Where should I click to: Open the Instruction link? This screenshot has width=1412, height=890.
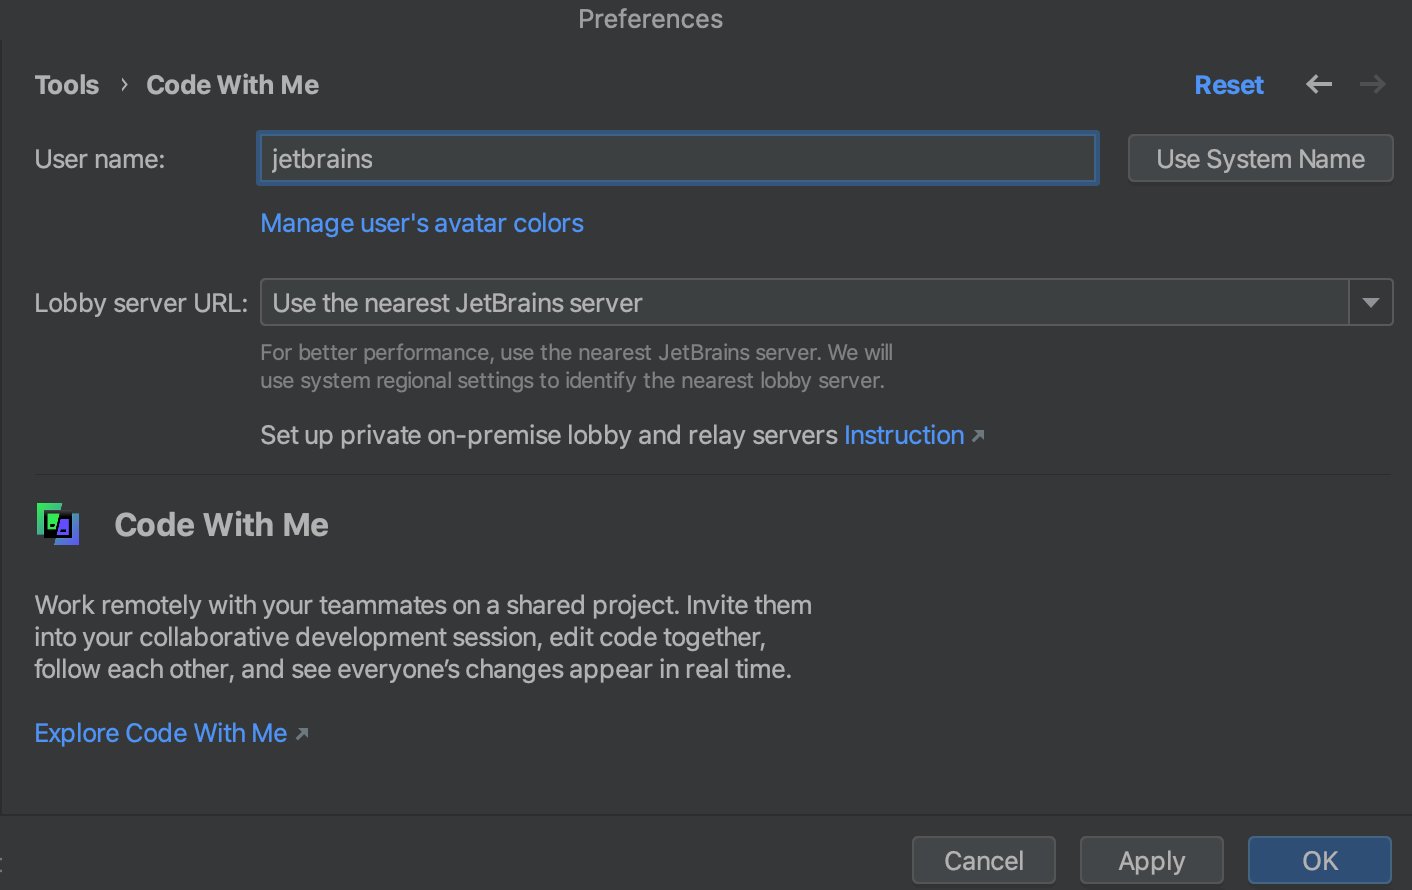[x=904, y=435]
